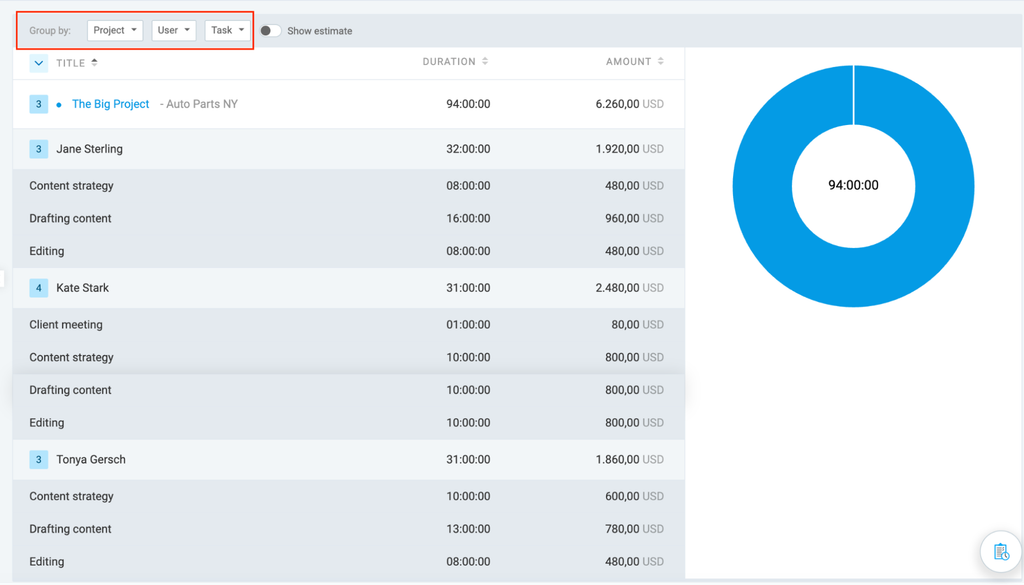Open the timesheet clipboard icon button
The image size is (1024, 585).
coord(1001,552)
